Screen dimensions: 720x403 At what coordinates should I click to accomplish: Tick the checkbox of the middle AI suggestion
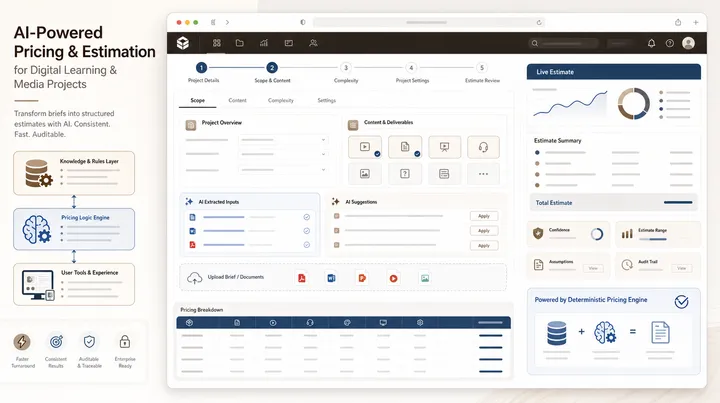click(337, 230)
